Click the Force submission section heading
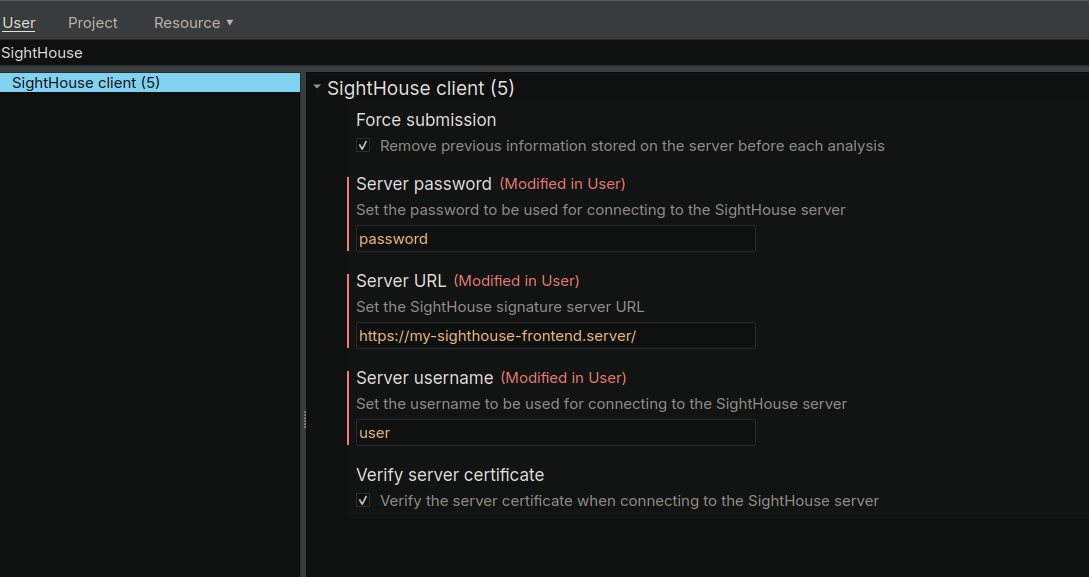This screenshot has width=1089, height=577. (426, 119)
